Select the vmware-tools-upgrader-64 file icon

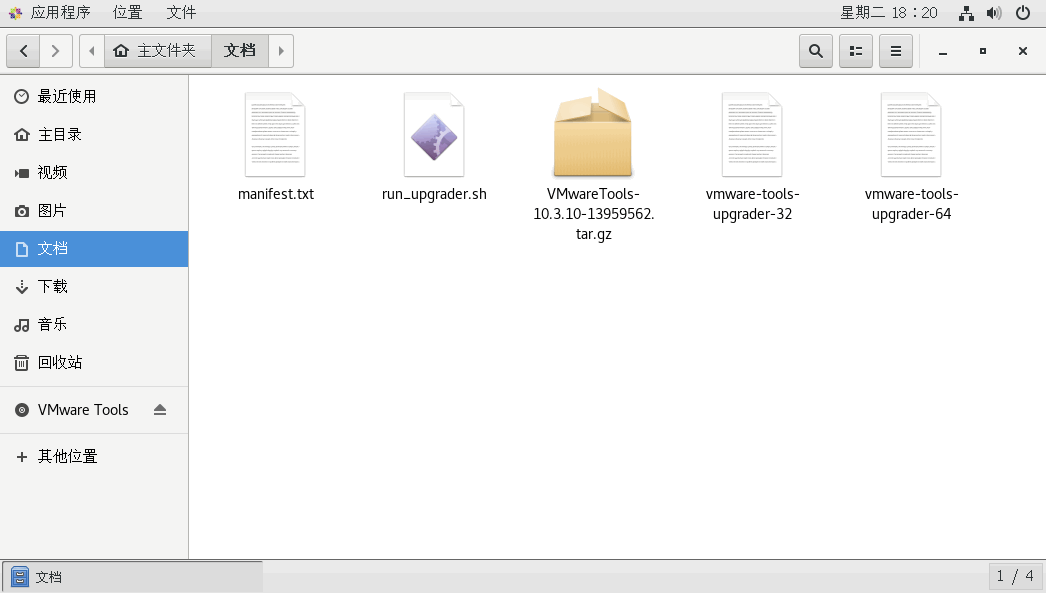click(911, 135)
